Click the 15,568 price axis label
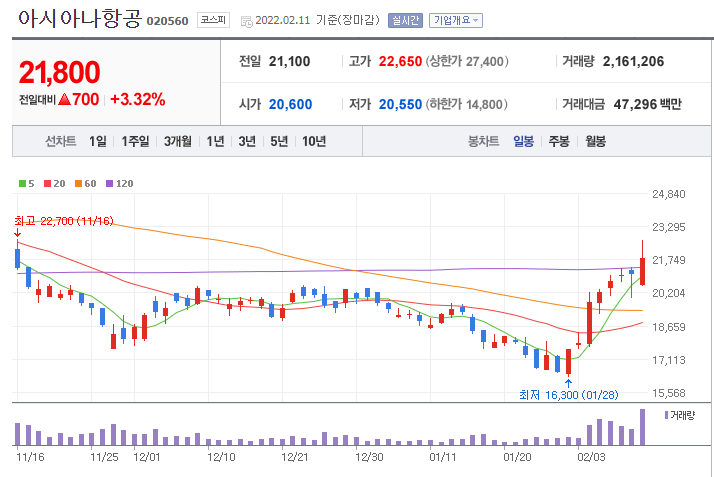This screenshot has width=714, height=477. (668, 393)
